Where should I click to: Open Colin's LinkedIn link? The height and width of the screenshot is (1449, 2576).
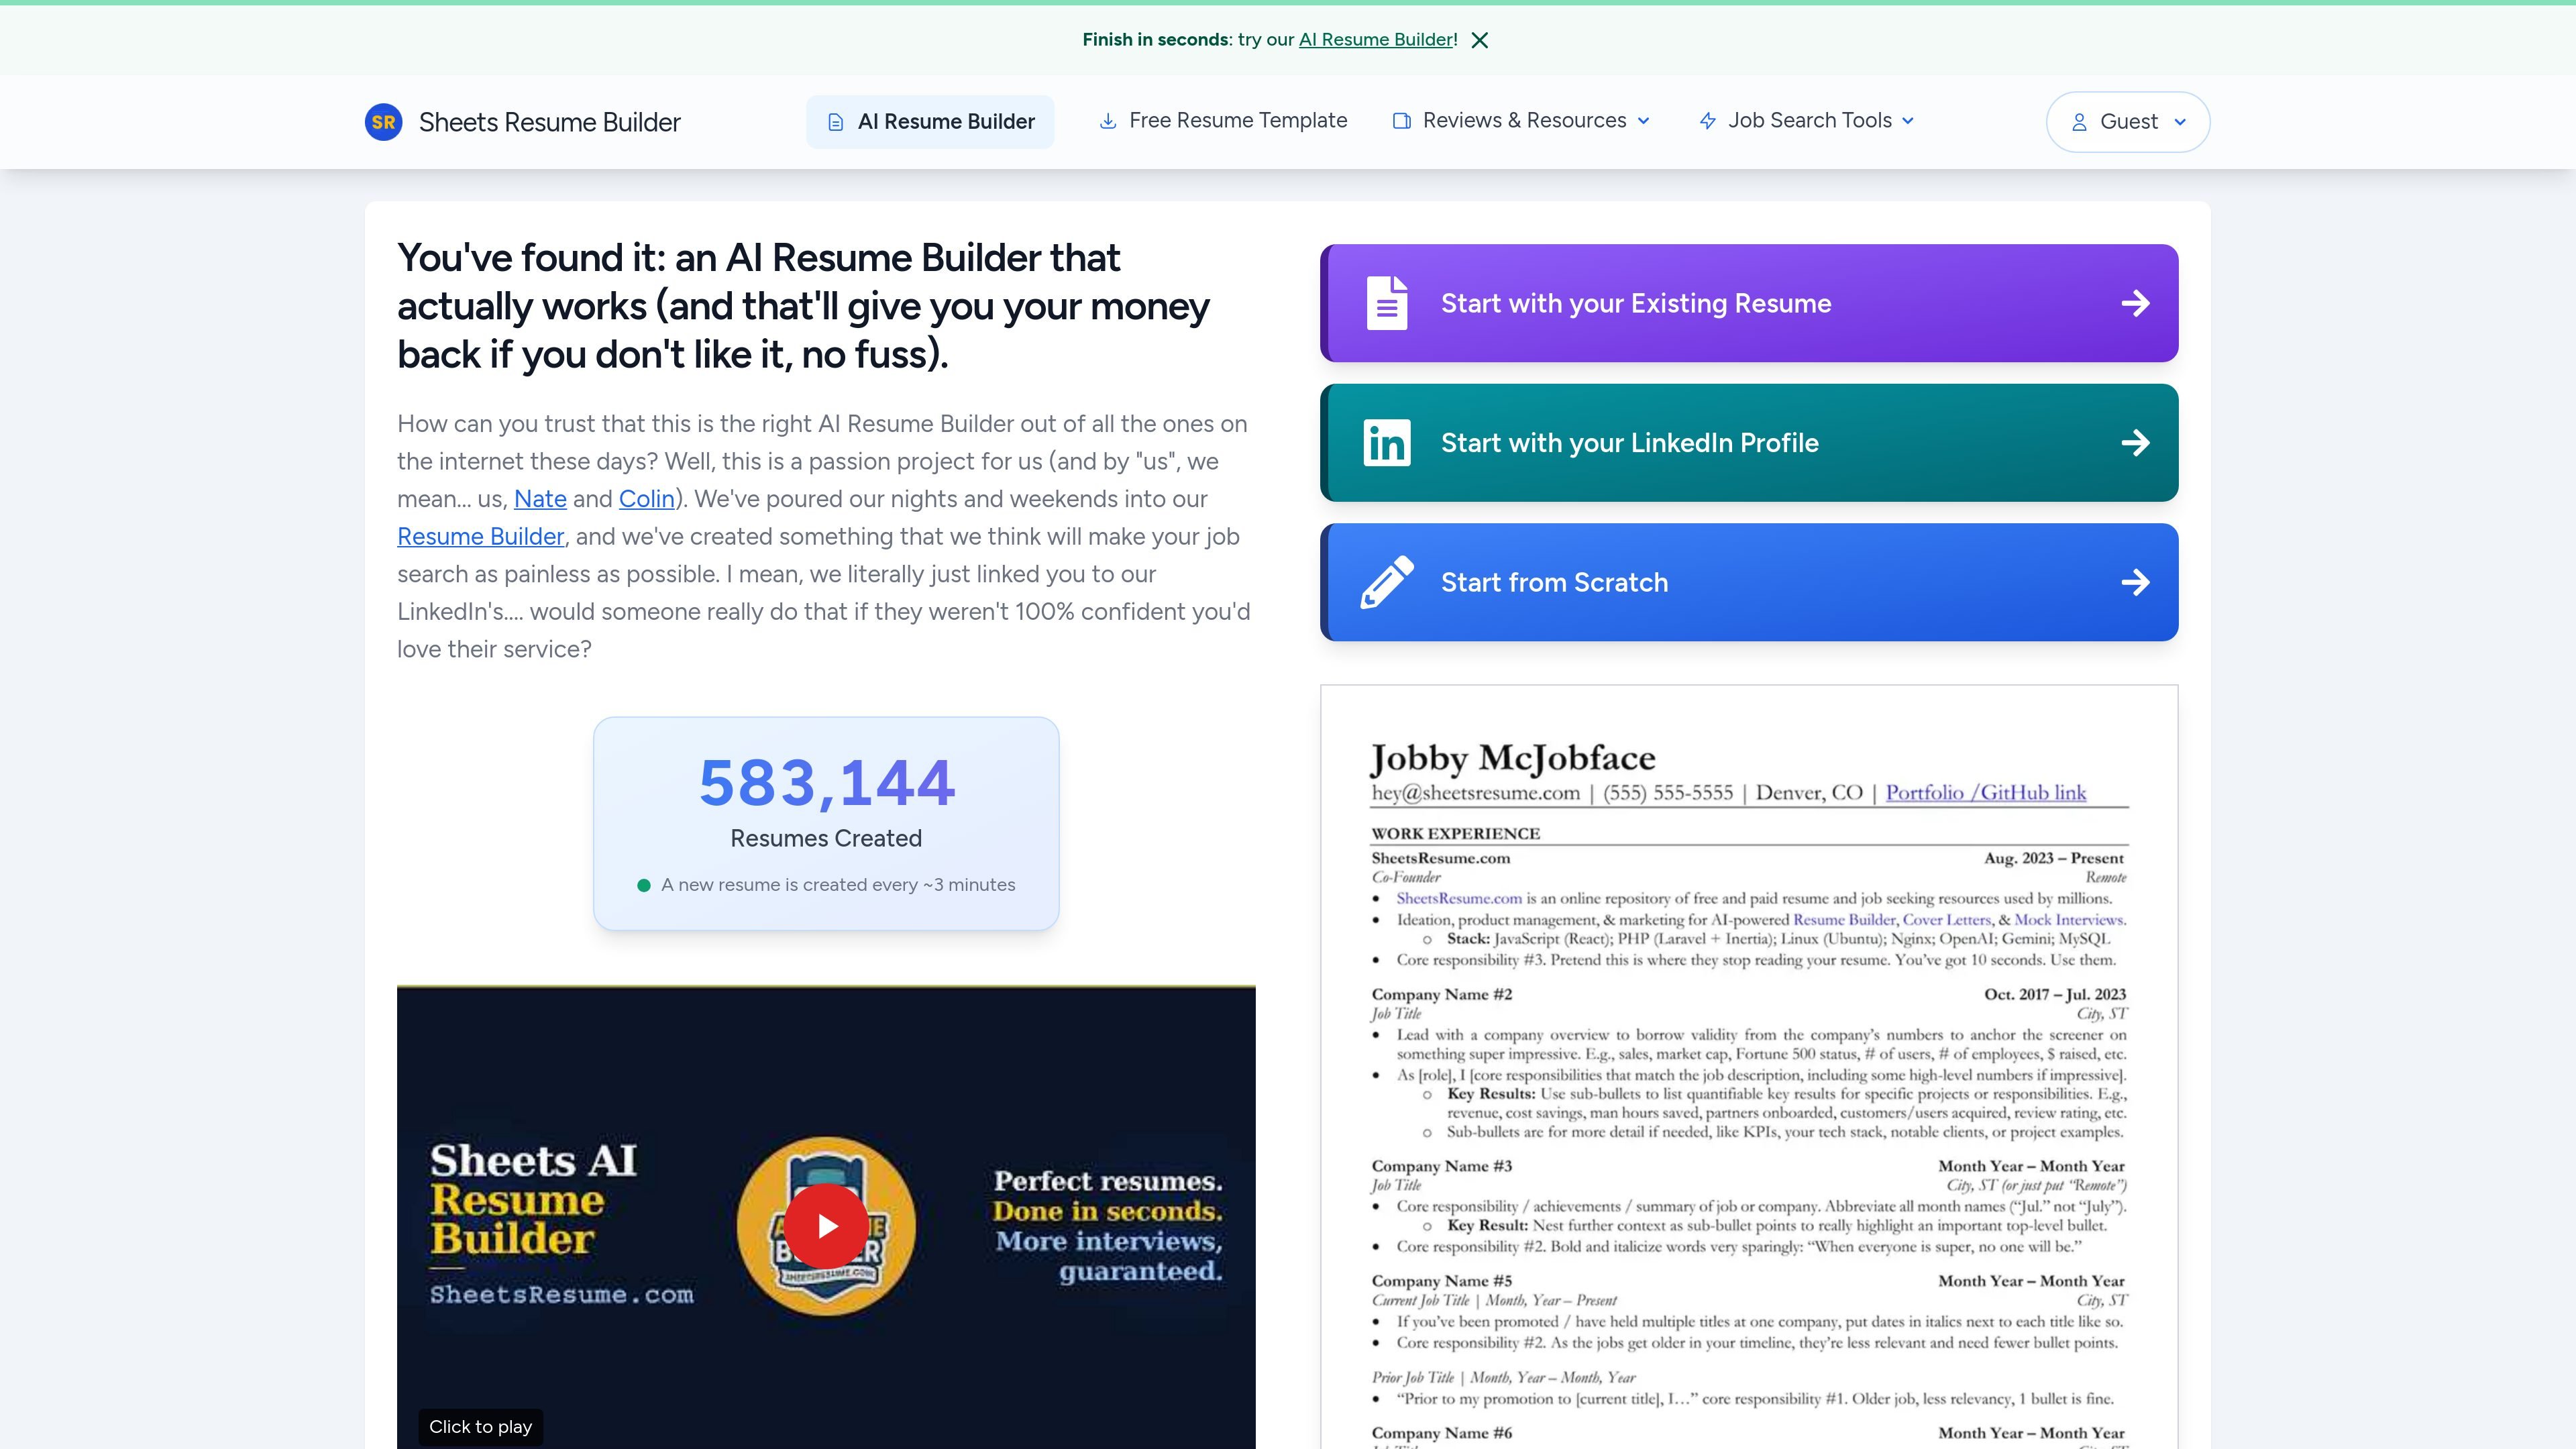(x=647, y=499)
